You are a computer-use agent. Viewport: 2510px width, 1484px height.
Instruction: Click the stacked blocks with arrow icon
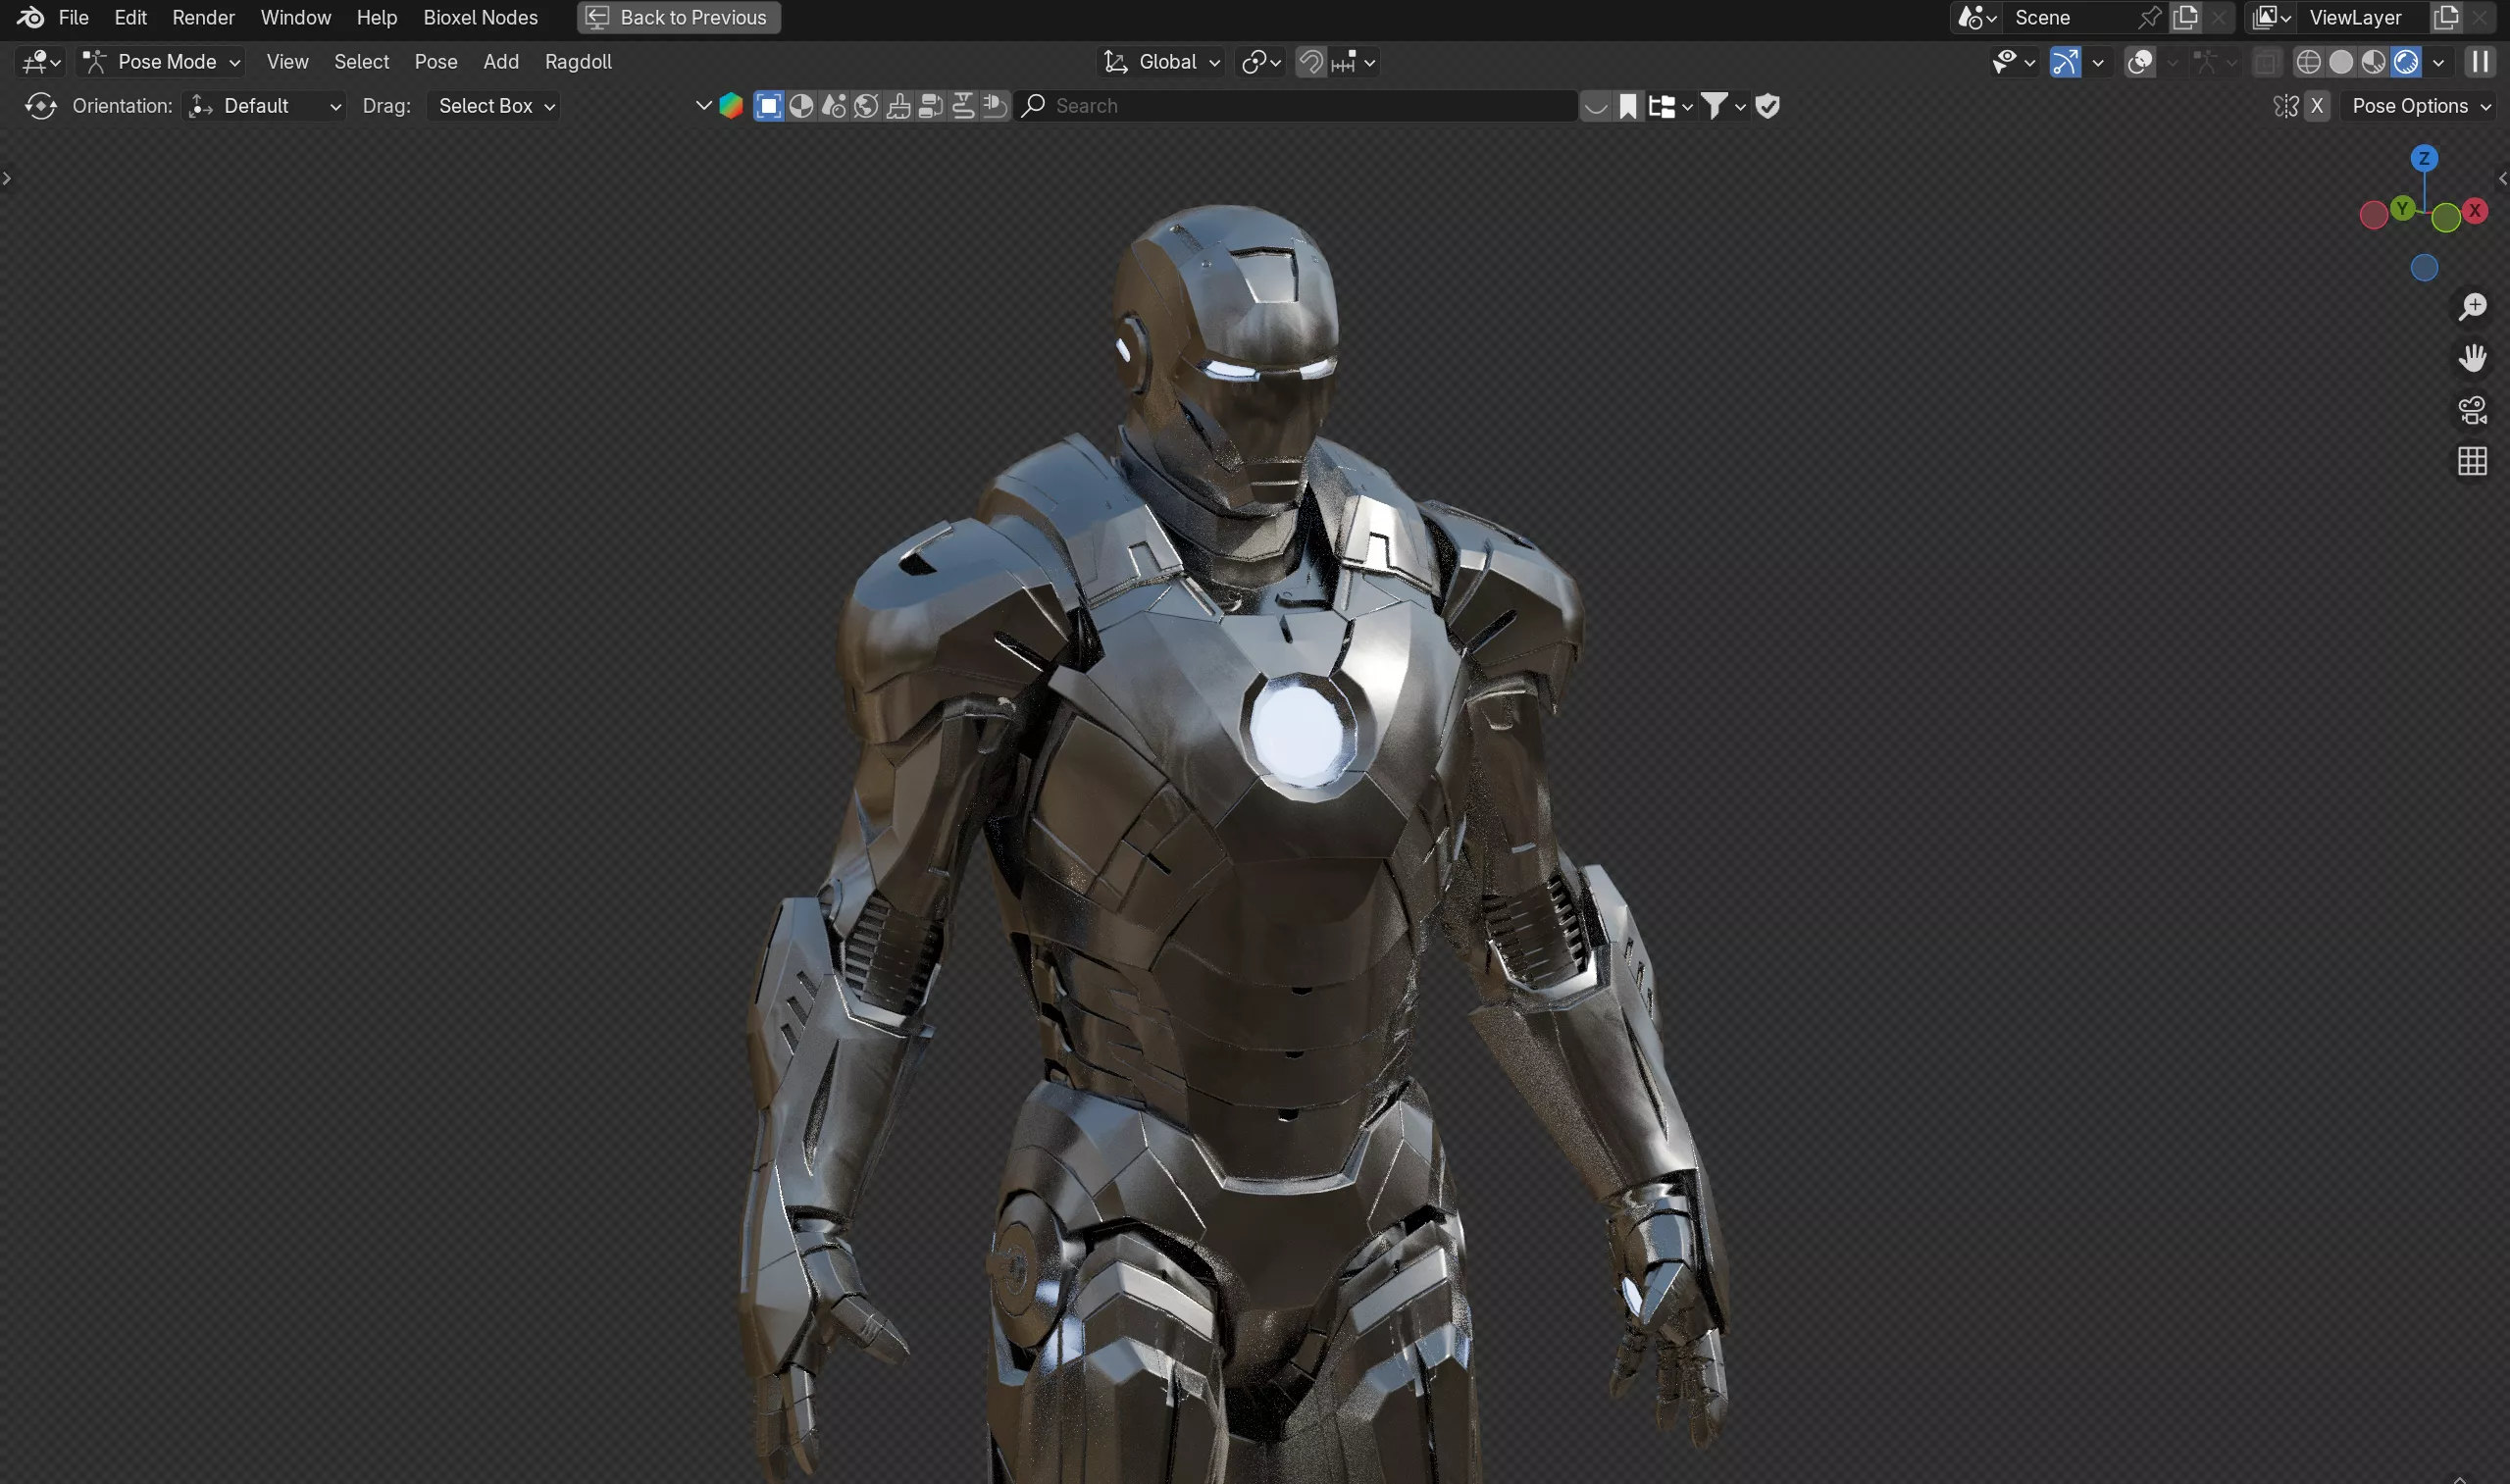tap(930, 106)
